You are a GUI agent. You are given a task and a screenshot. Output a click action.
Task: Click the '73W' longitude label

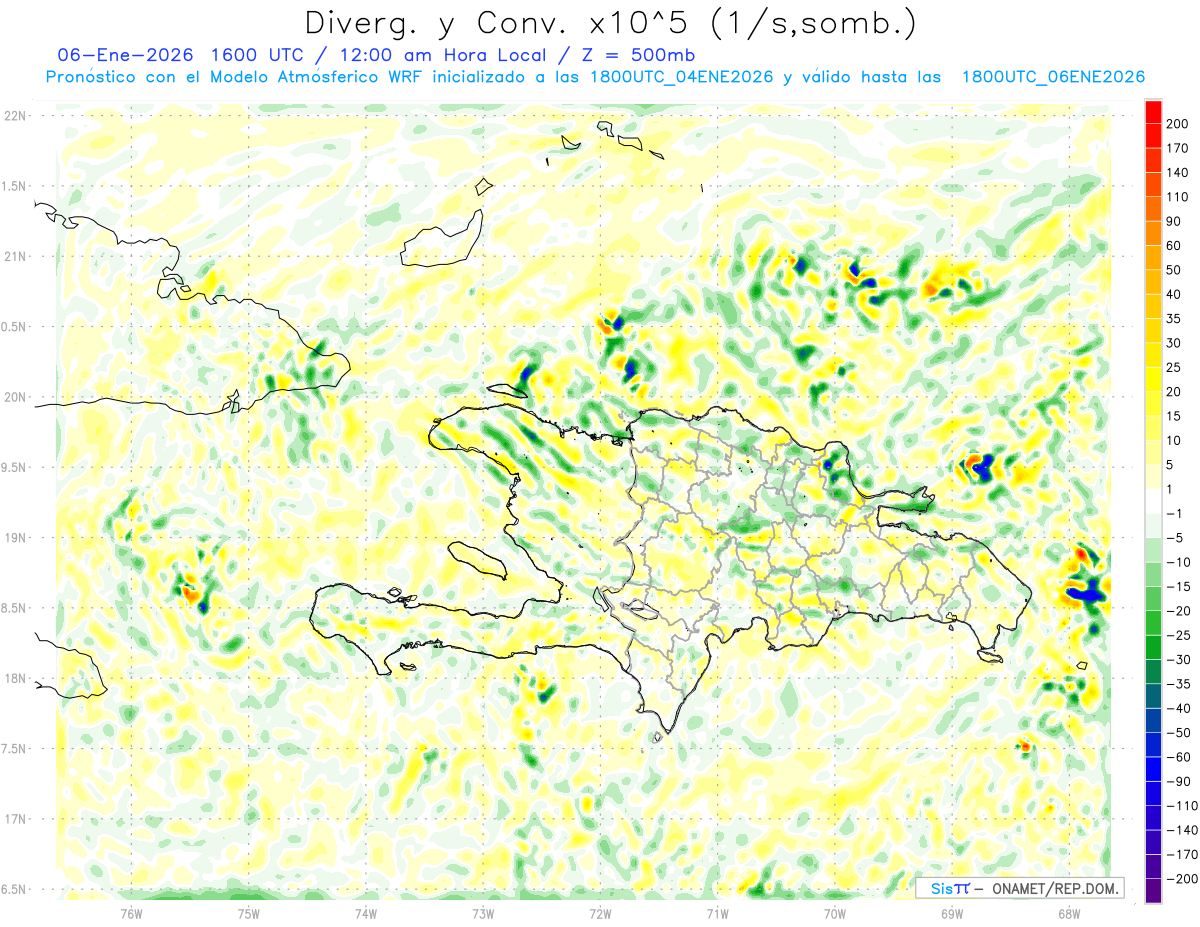[483, 913]
